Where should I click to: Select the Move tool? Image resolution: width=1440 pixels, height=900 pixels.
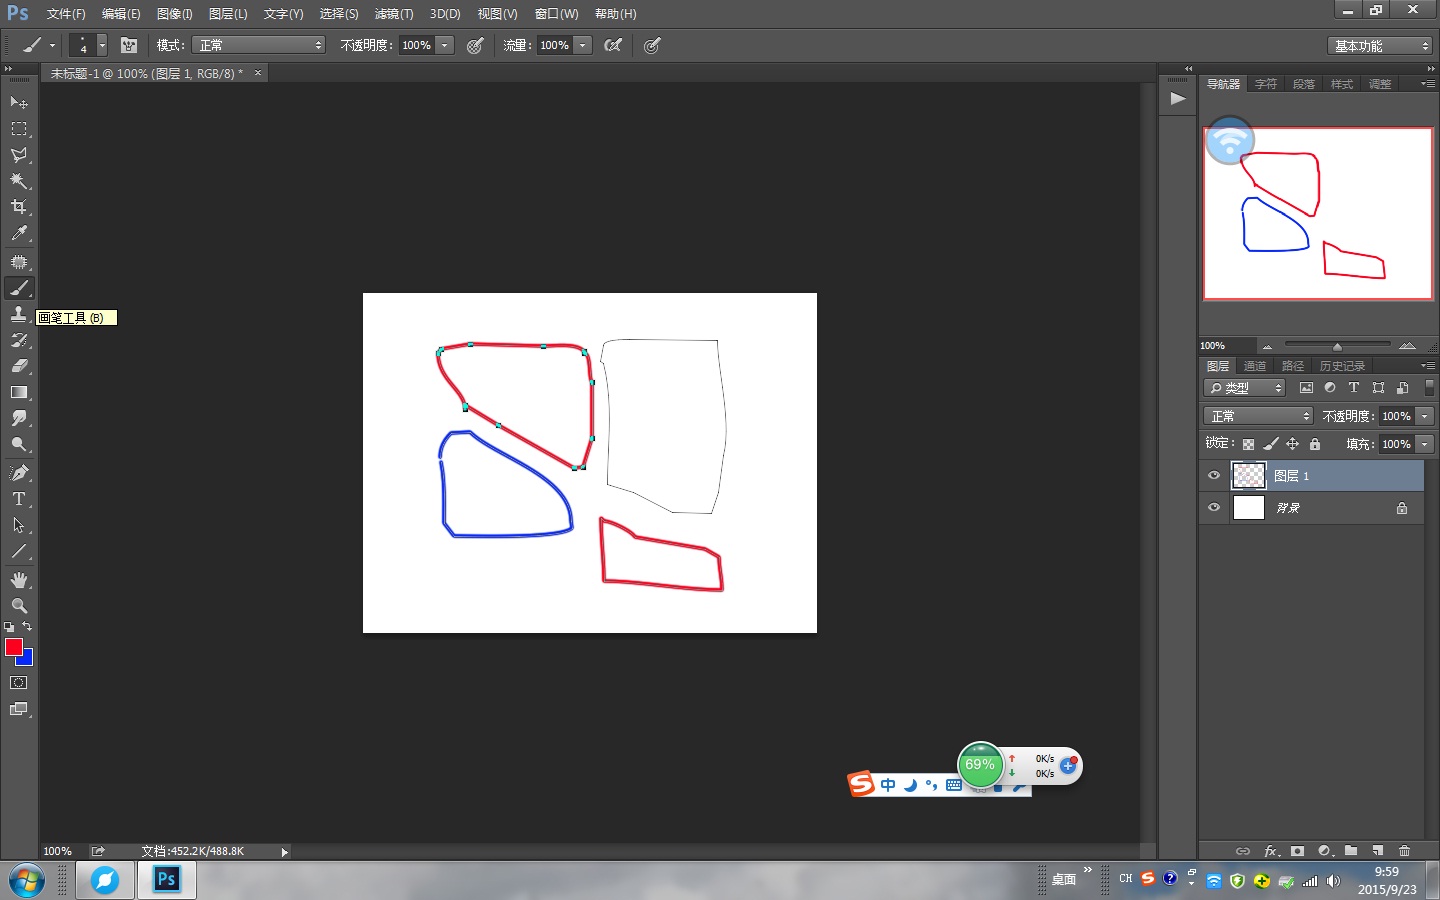pyautogui.click(x=19, y=102)
